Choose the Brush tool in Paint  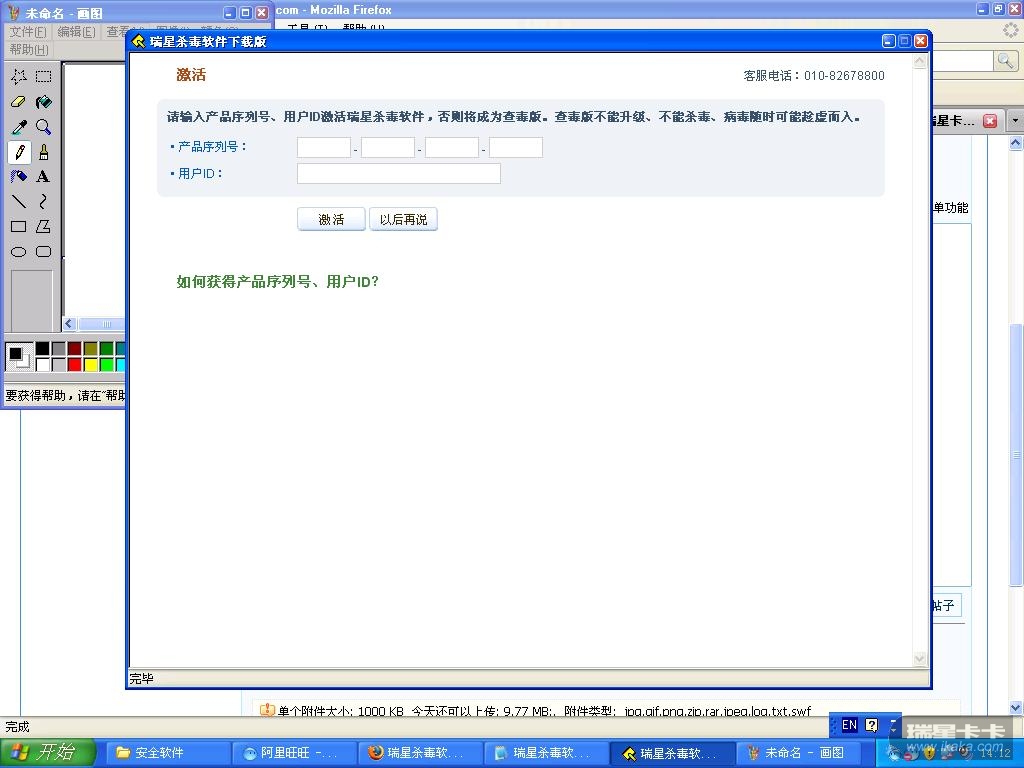[43, 152]
